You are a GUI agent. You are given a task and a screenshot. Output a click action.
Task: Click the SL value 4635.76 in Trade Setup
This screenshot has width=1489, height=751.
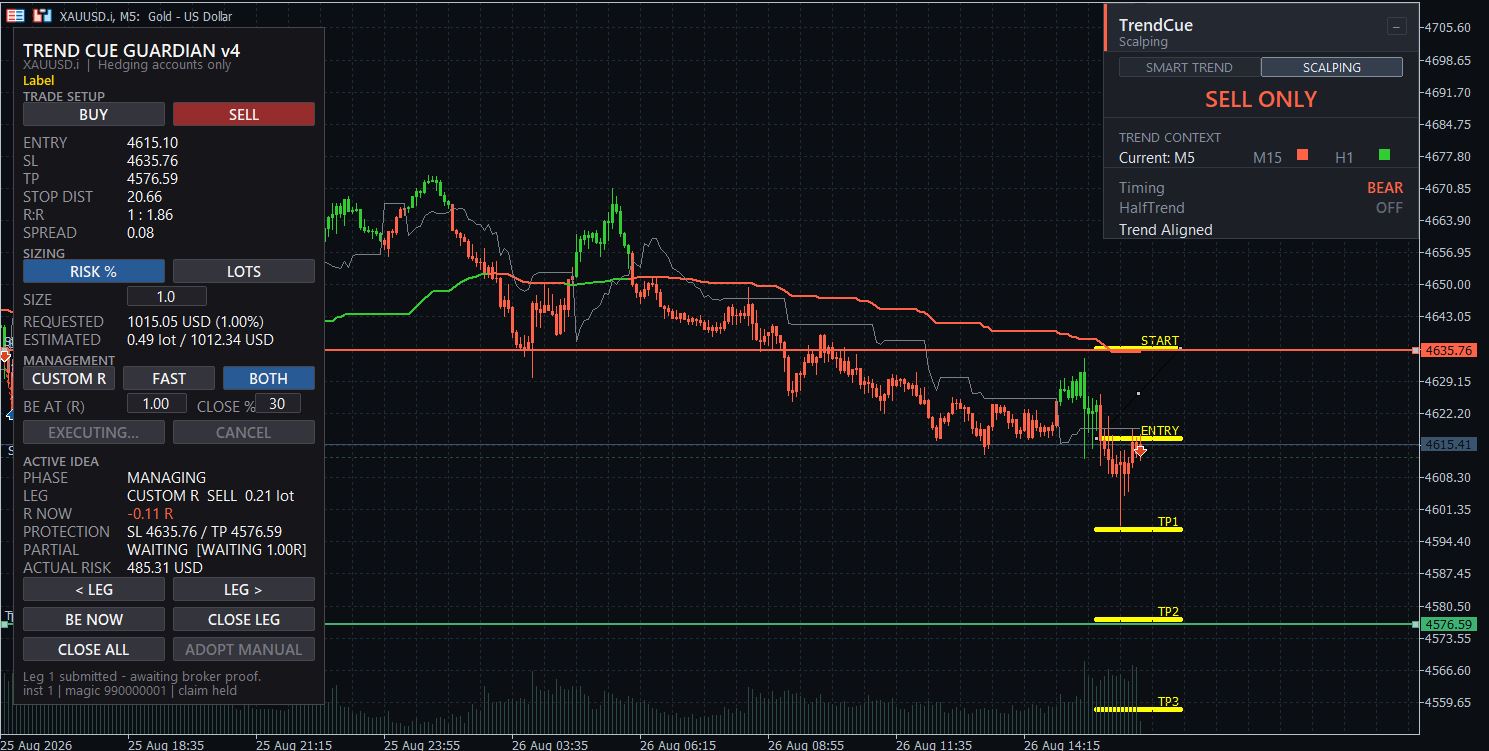pos(153,161)
